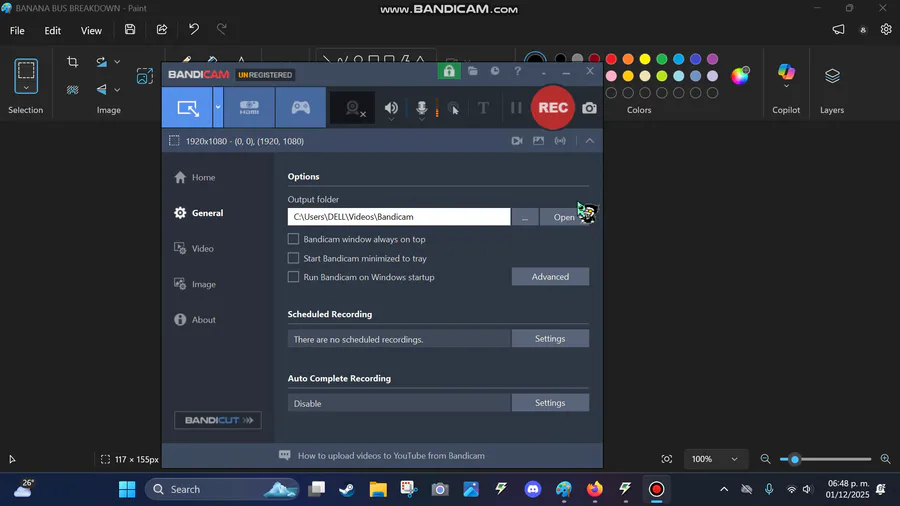Start recording with the REC button
Viewport: 900px width, 506px height.
(553, 107)
